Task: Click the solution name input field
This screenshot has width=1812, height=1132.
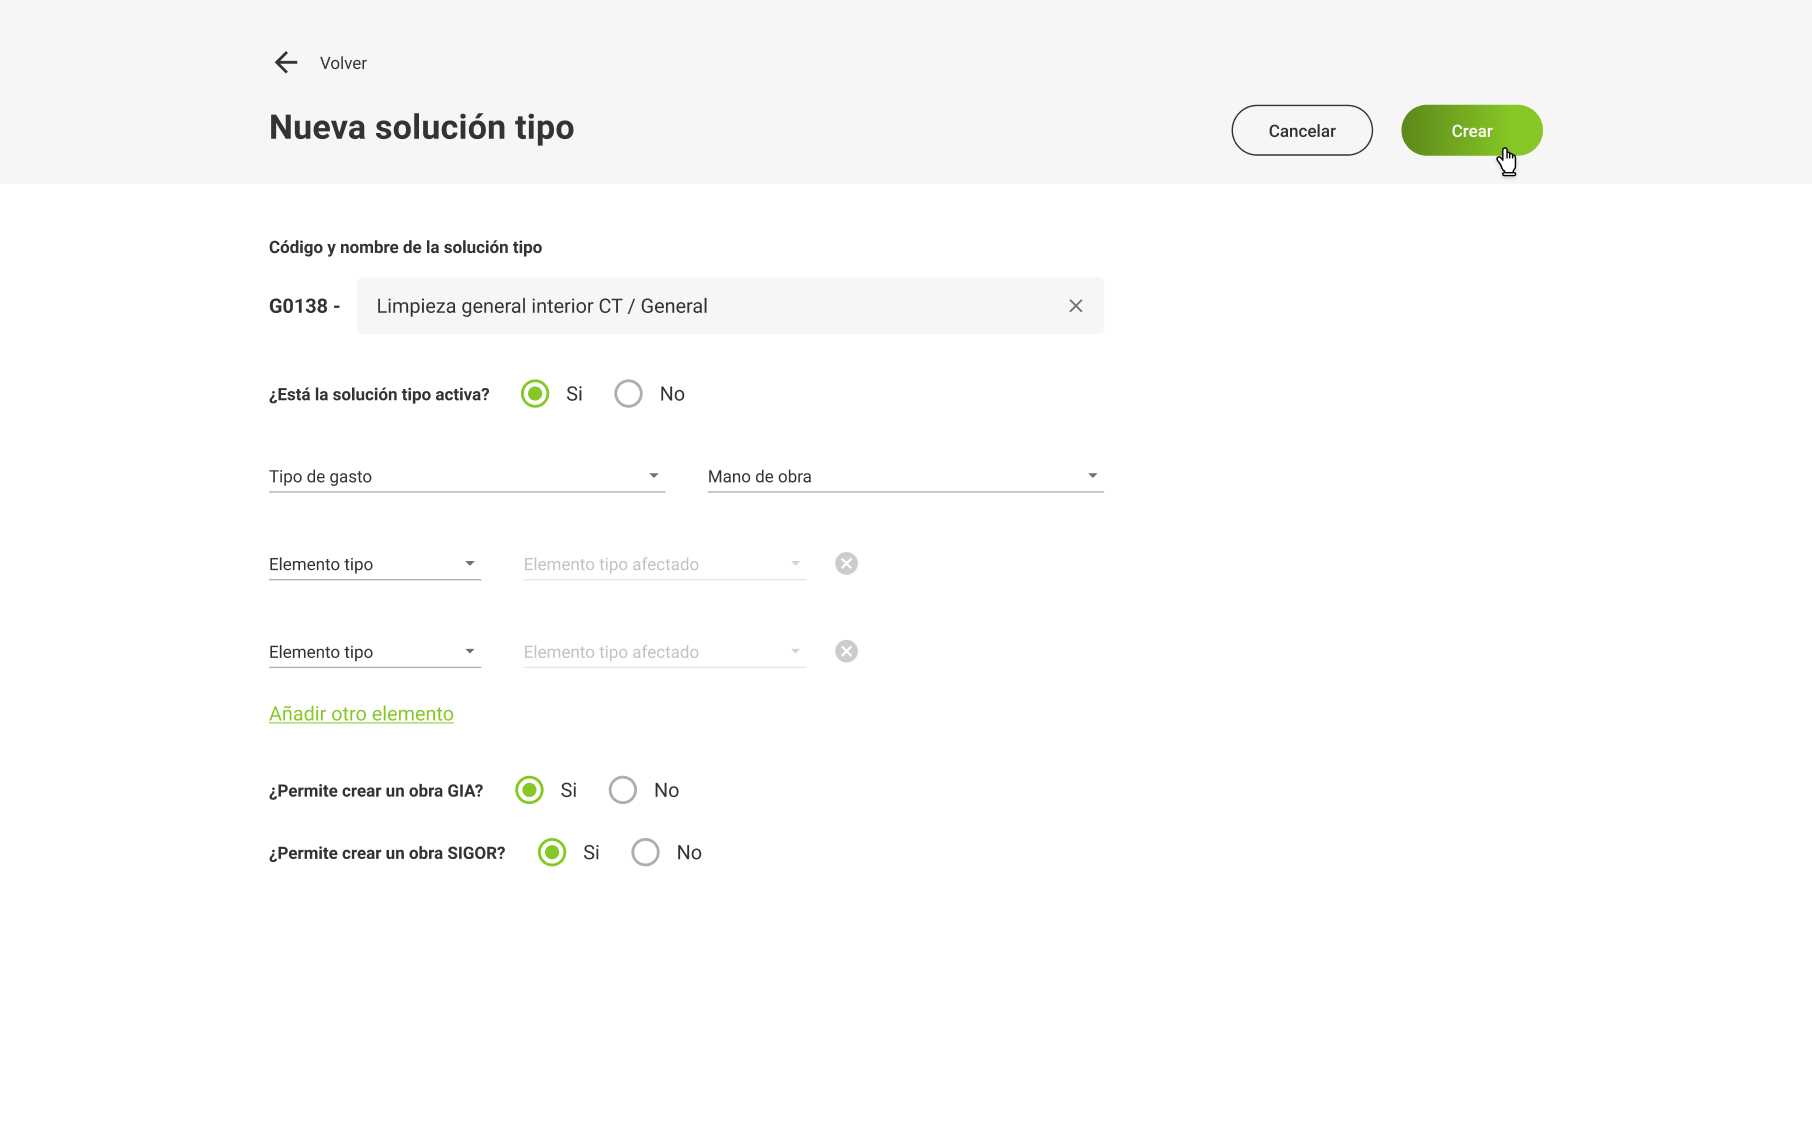Action: pos(730,306)
